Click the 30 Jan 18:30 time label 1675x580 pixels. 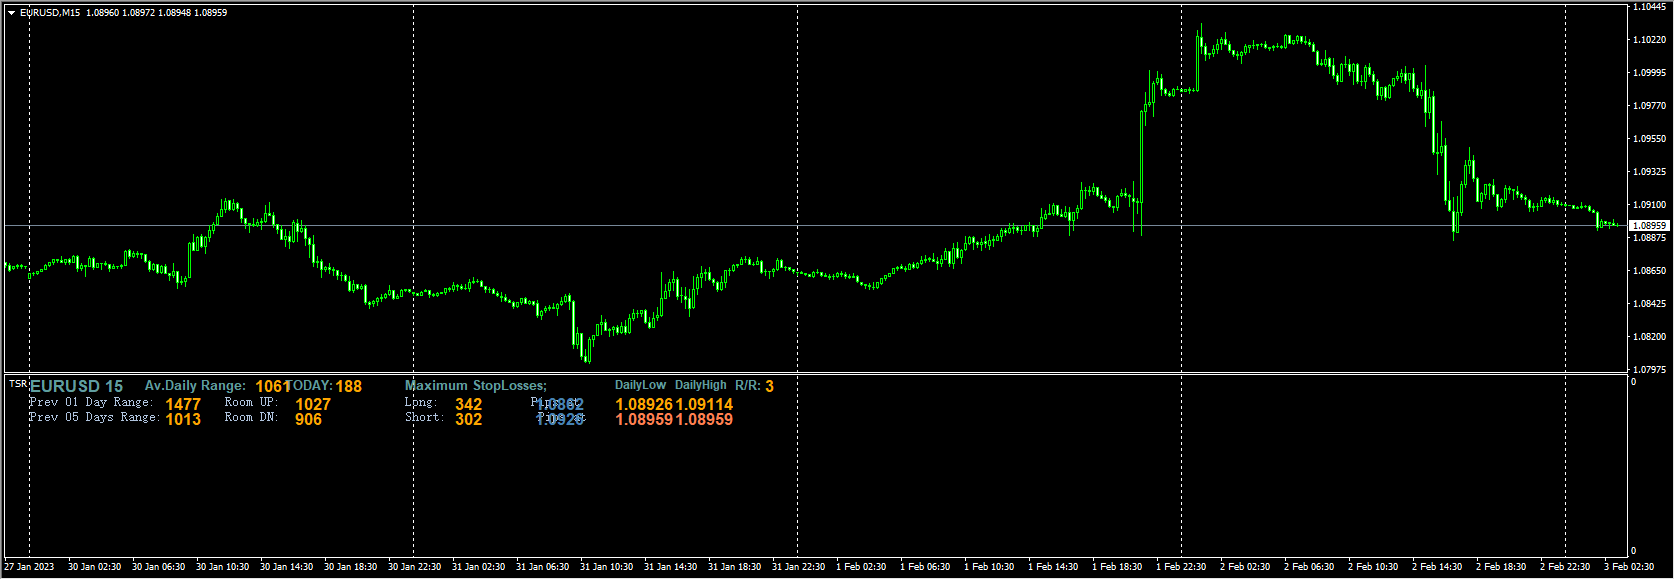[x=350, y=567]
